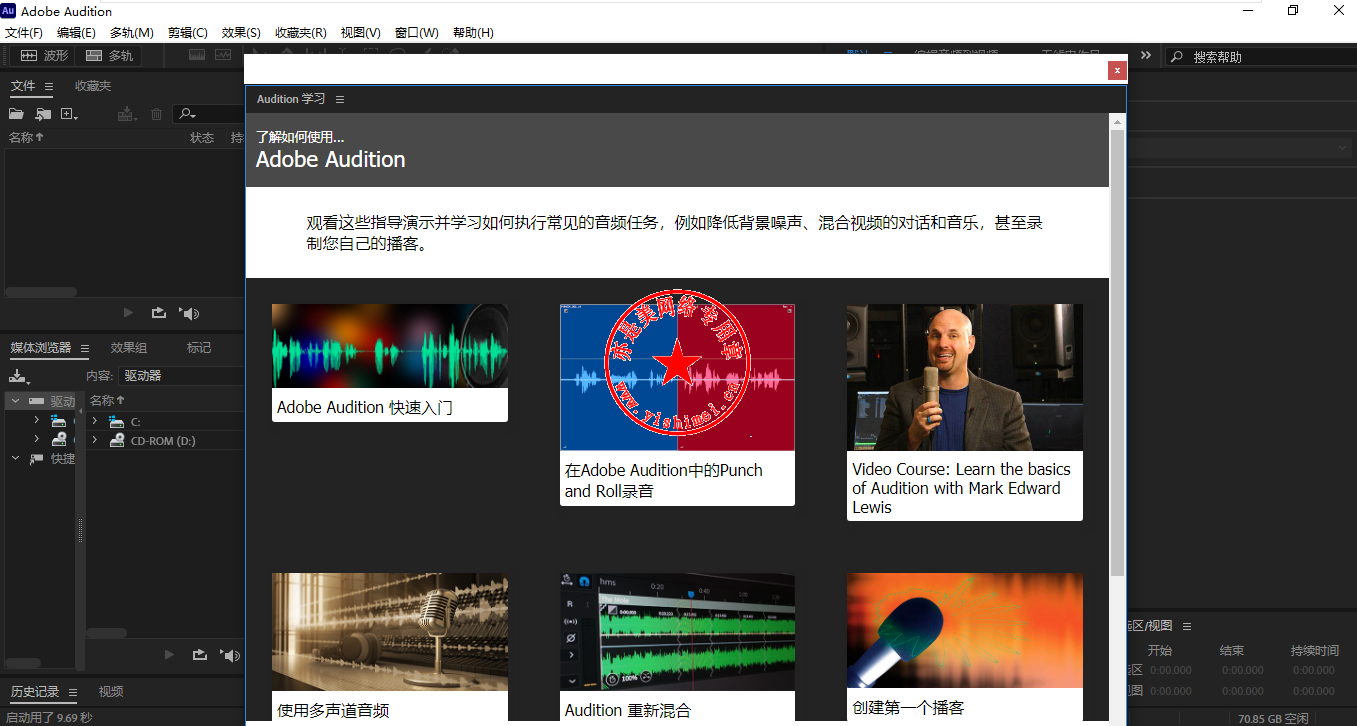The height and width of the screenshot is (726, 1357).
Task: Open the 窗口(W) menu
Action: 417,33
